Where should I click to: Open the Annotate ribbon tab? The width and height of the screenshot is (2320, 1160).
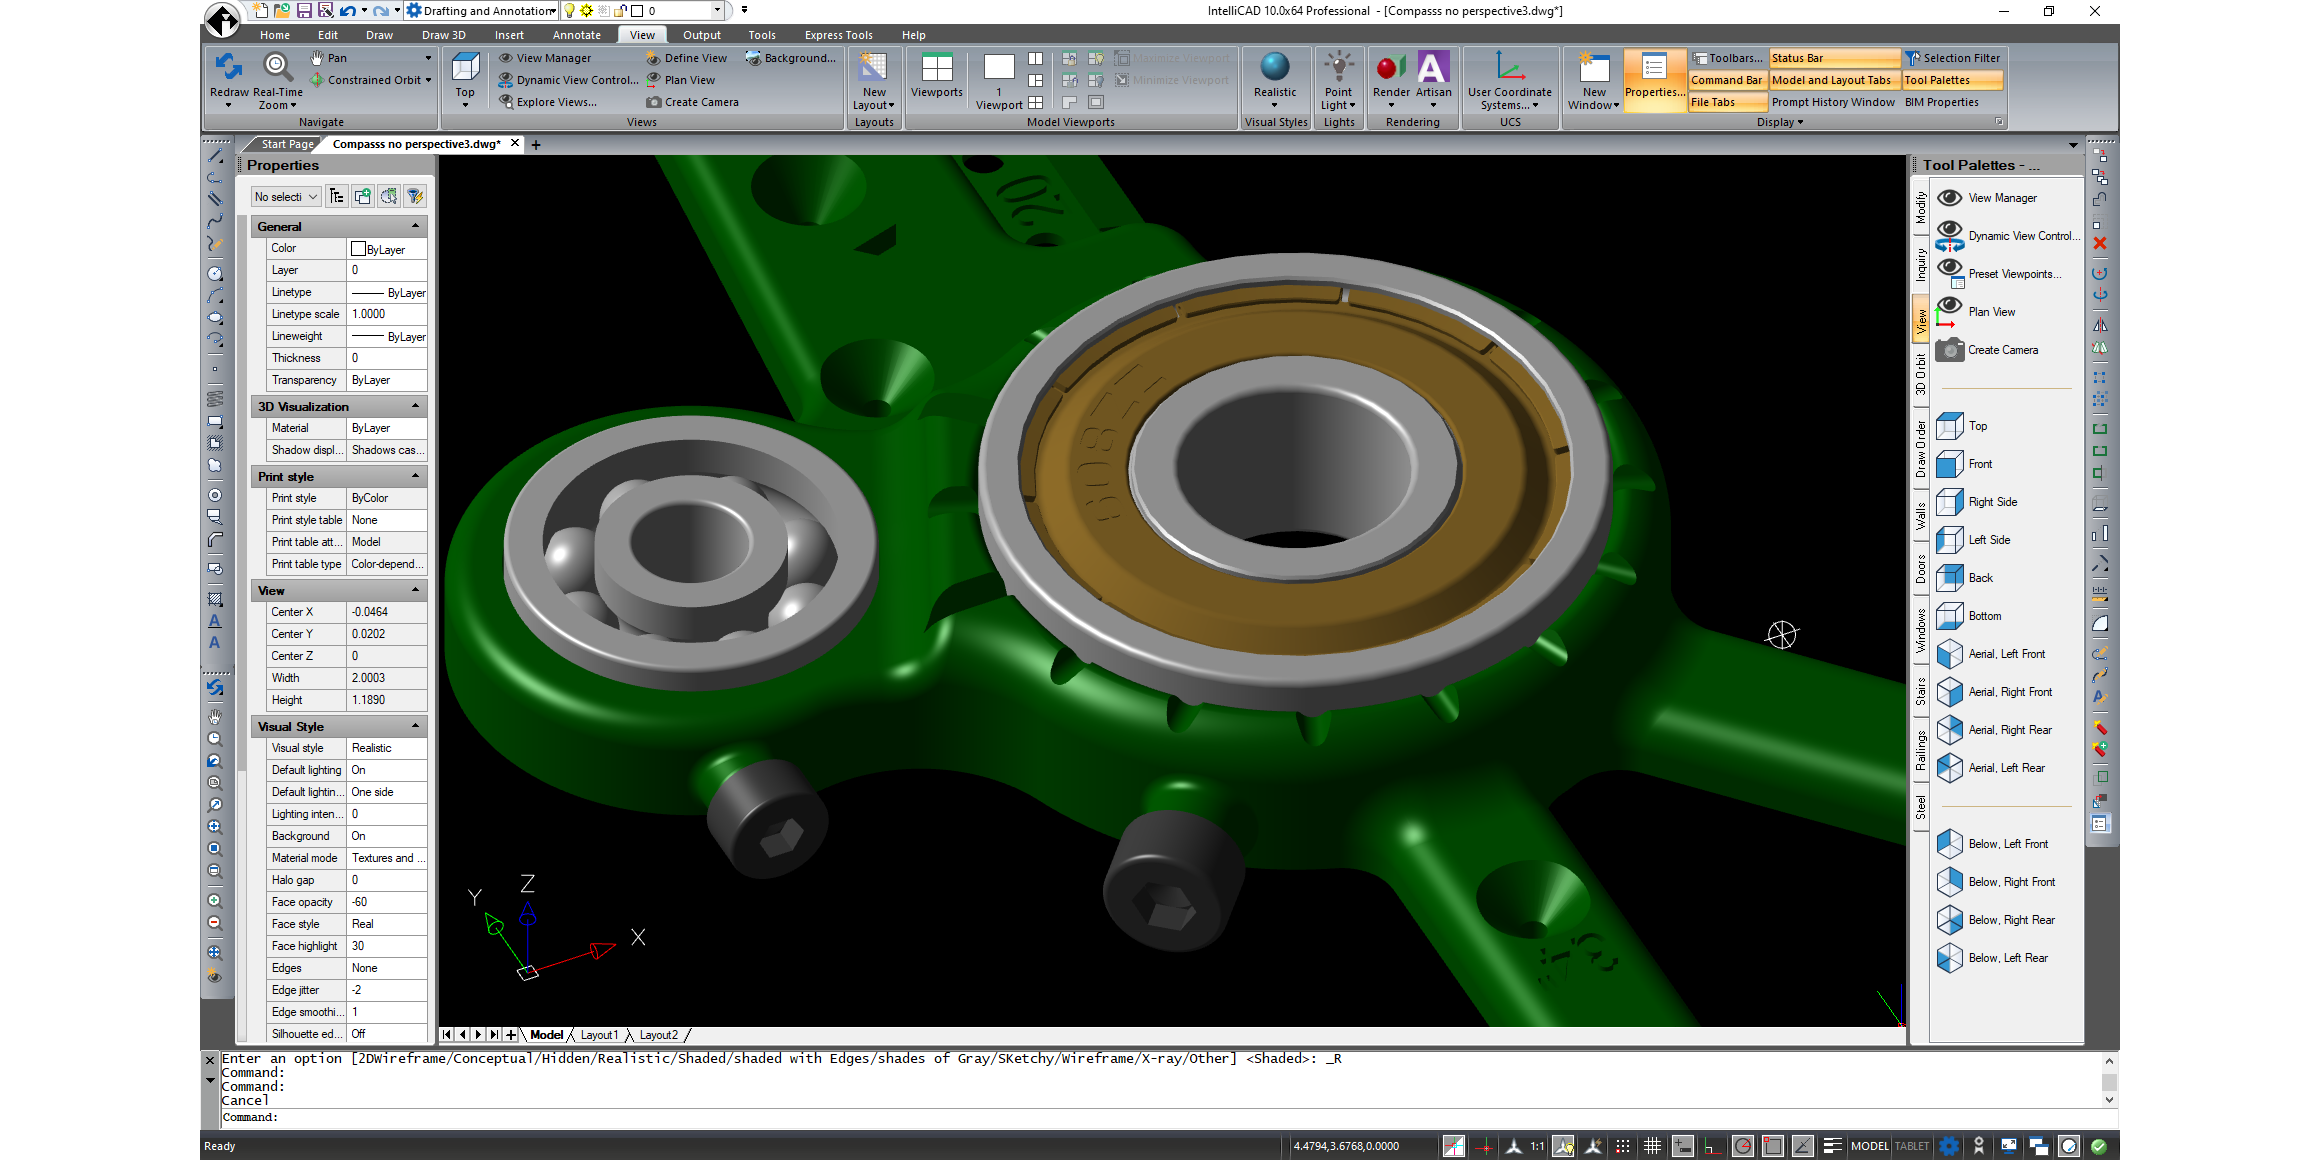pyautogui.click(x=577, y=35)
